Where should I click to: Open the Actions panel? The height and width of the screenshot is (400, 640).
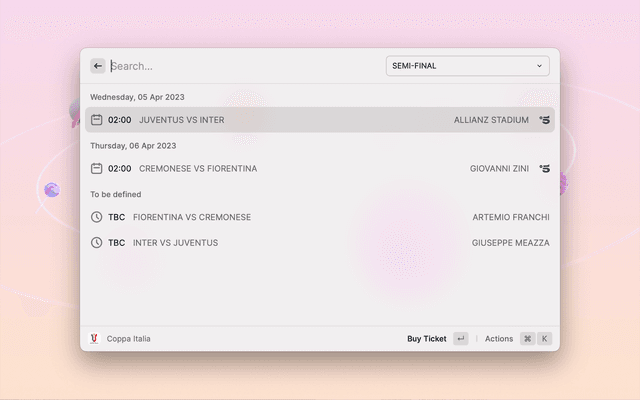499,339
